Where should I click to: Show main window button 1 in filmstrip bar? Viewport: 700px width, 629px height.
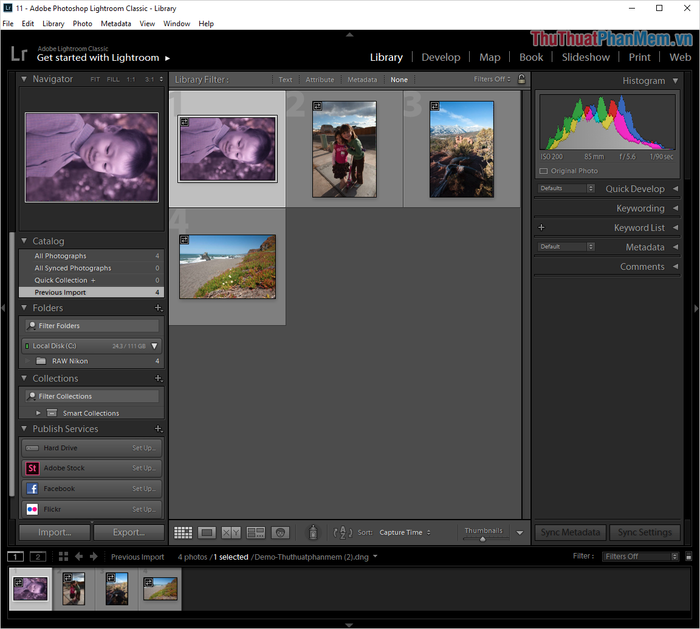pyautogui.click(x=15, y=557)
